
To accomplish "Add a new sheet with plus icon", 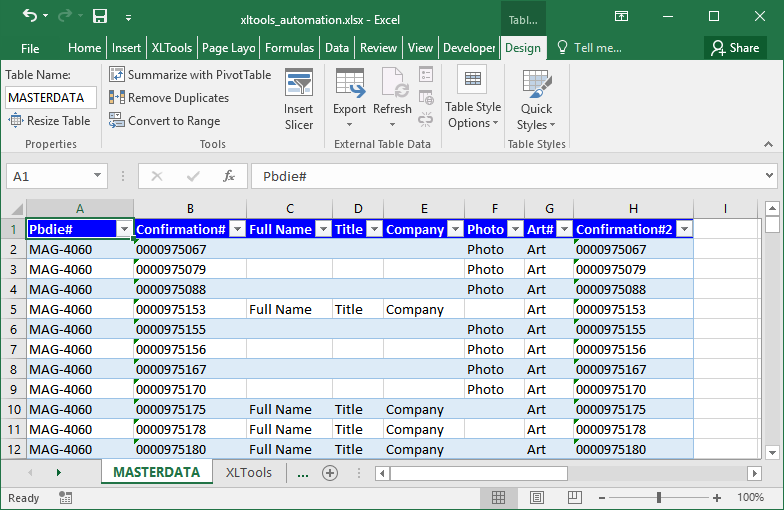I will [x=330, y=473].
